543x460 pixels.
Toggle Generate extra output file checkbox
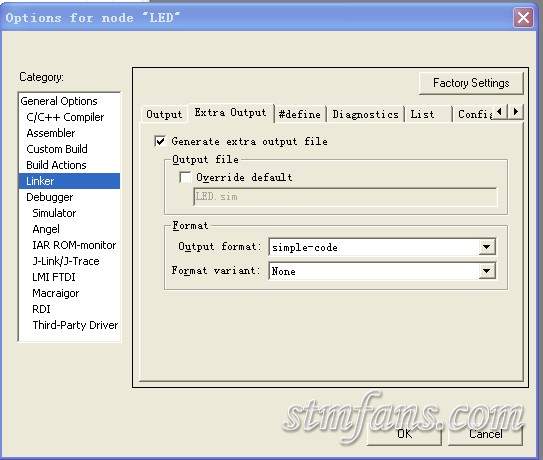[x=160, y=141]
